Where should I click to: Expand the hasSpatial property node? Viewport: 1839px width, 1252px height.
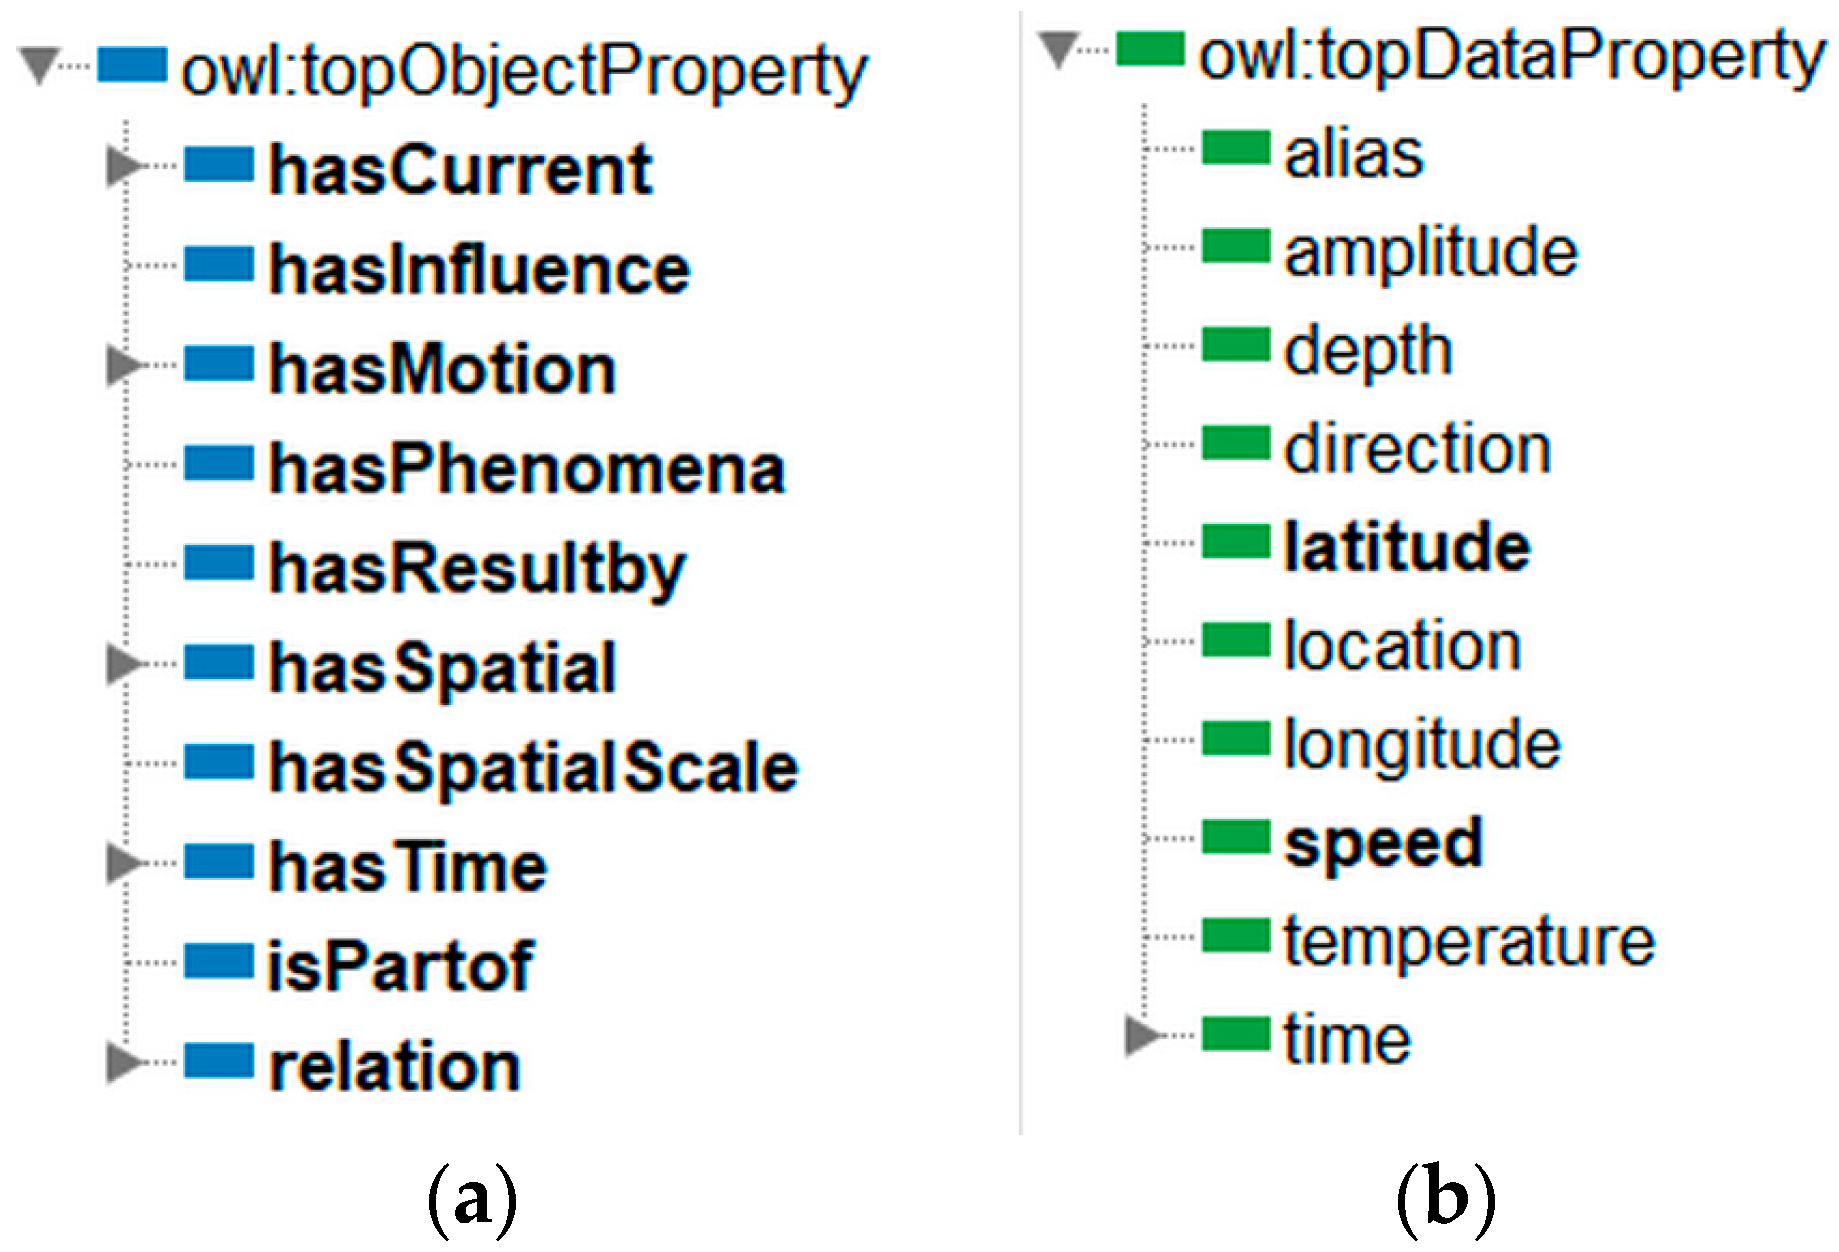click(x=122, y=664)
